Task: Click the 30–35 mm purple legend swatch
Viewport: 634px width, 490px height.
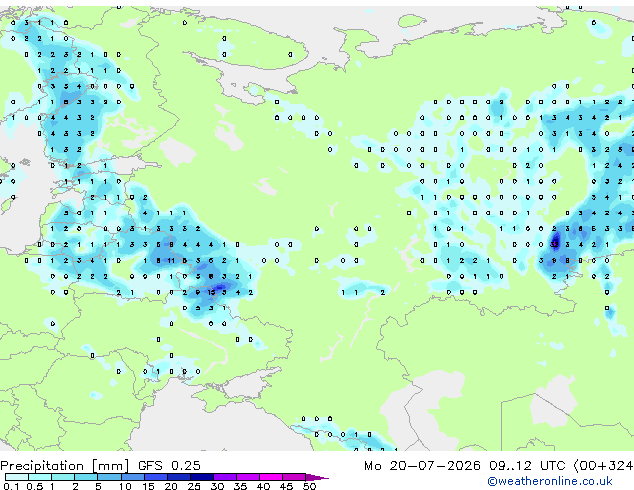Action: pos(224,477)
